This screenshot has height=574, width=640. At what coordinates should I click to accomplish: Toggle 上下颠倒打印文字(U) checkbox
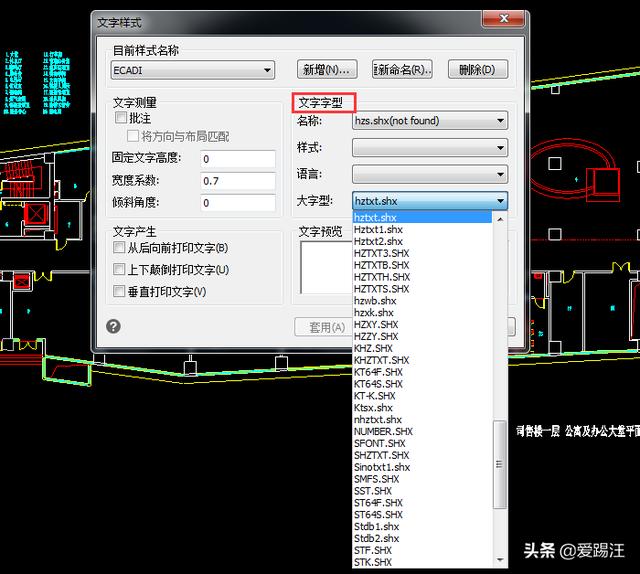coord(119,269)
